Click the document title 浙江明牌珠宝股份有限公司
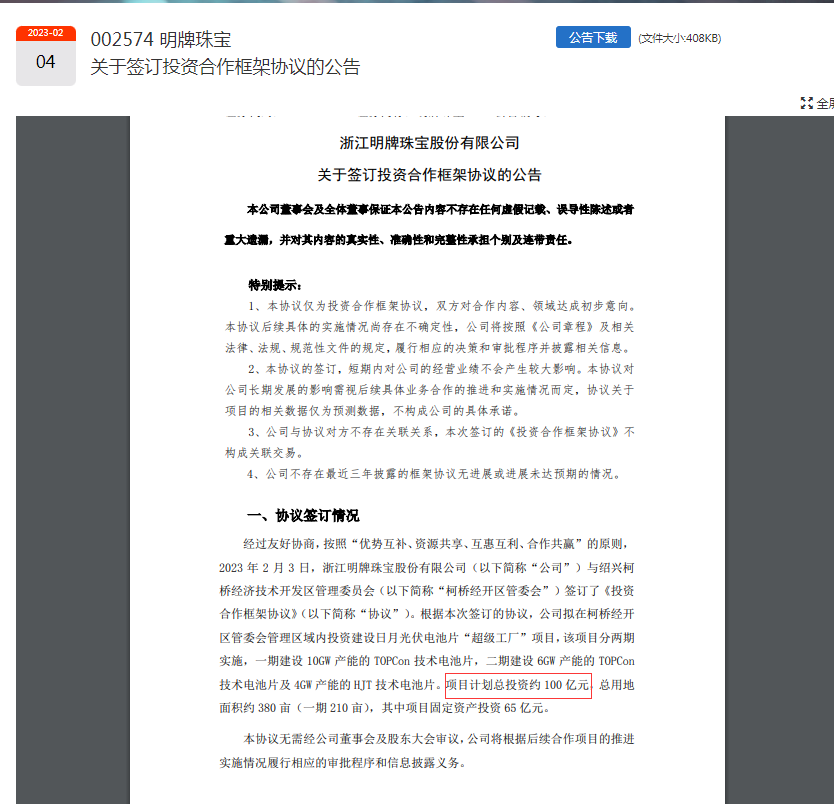The image size is (834, 804). [429, 143]
